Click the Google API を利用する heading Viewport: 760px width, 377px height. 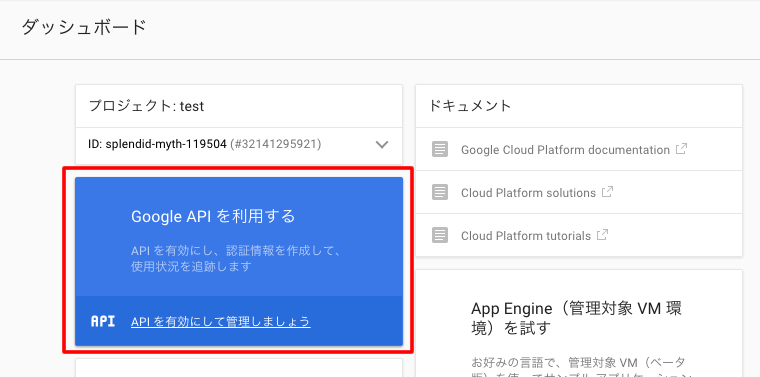point(213,217)
